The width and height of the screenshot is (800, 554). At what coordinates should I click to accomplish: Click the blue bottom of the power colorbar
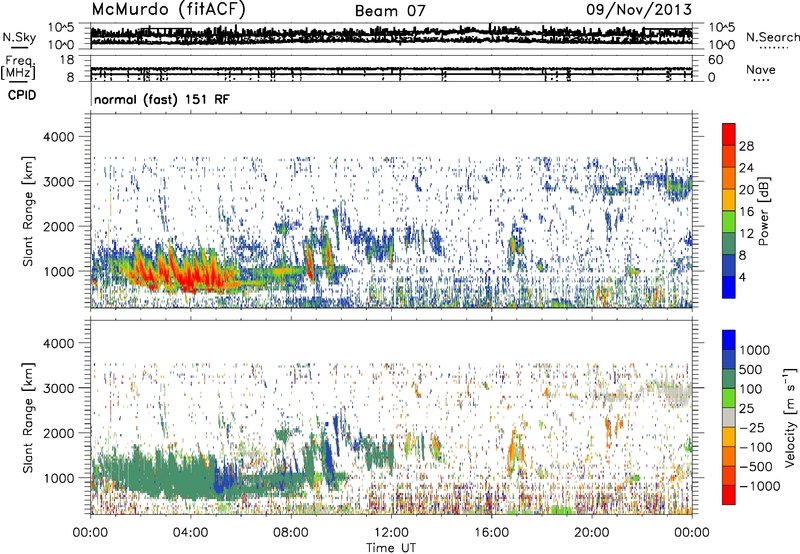[x=729, y=288]
